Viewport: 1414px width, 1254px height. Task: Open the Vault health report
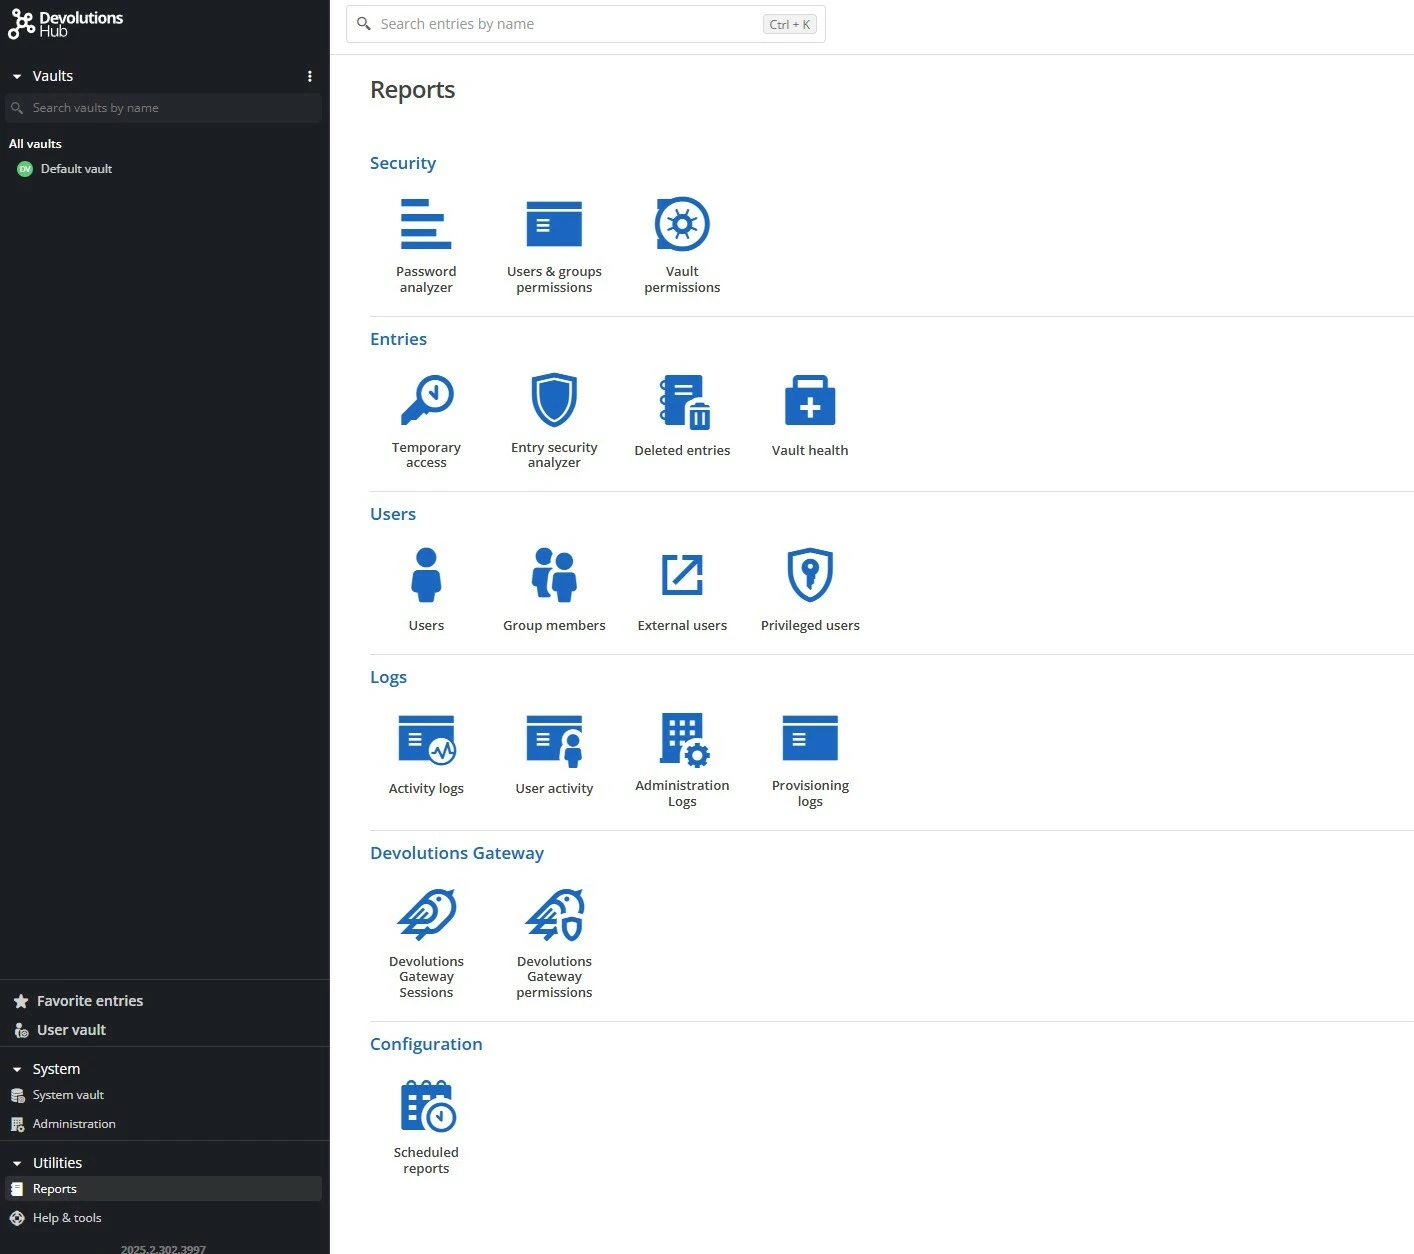point(810,416)
